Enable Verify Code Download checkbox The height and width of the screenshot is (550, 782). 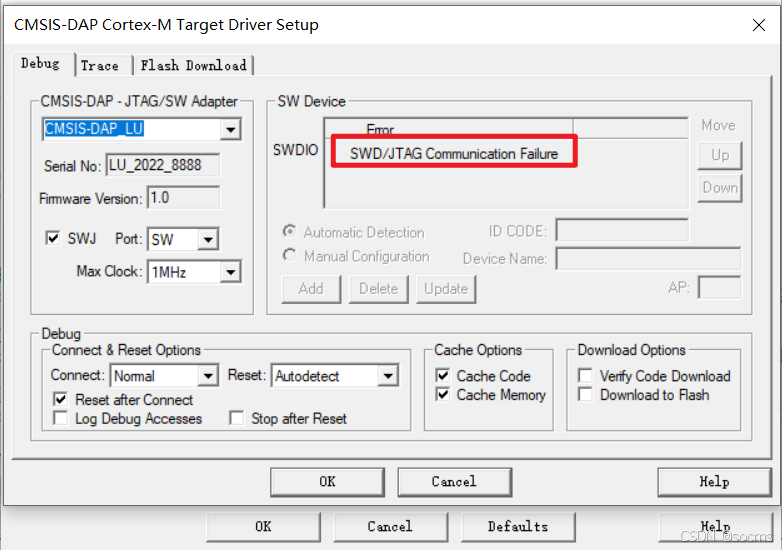click(585, 375)
